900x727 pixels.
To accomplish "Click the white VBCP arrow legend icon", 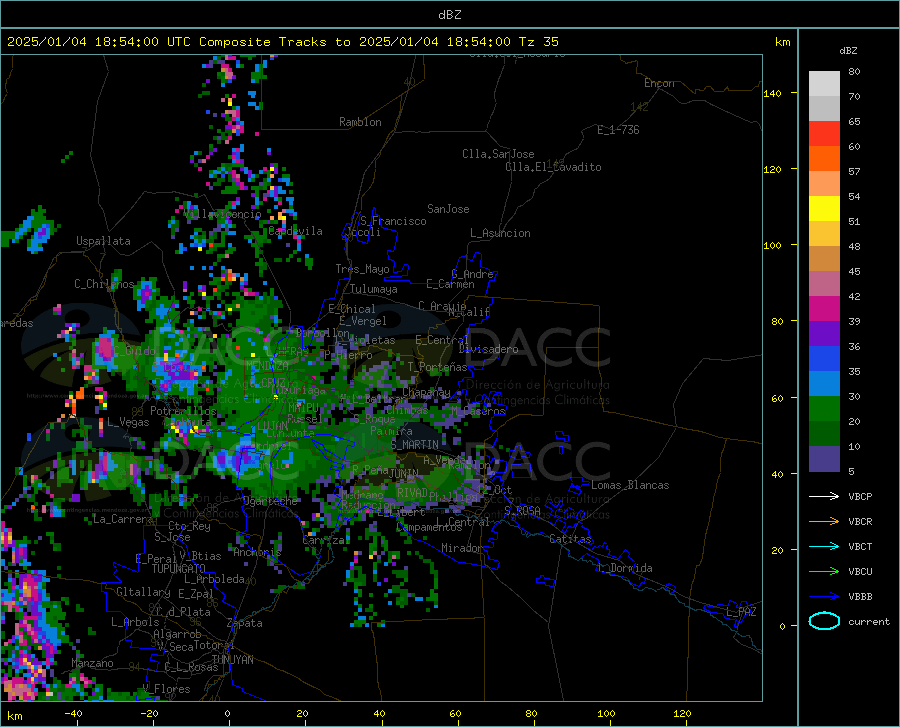I will (x=824, y=496).
